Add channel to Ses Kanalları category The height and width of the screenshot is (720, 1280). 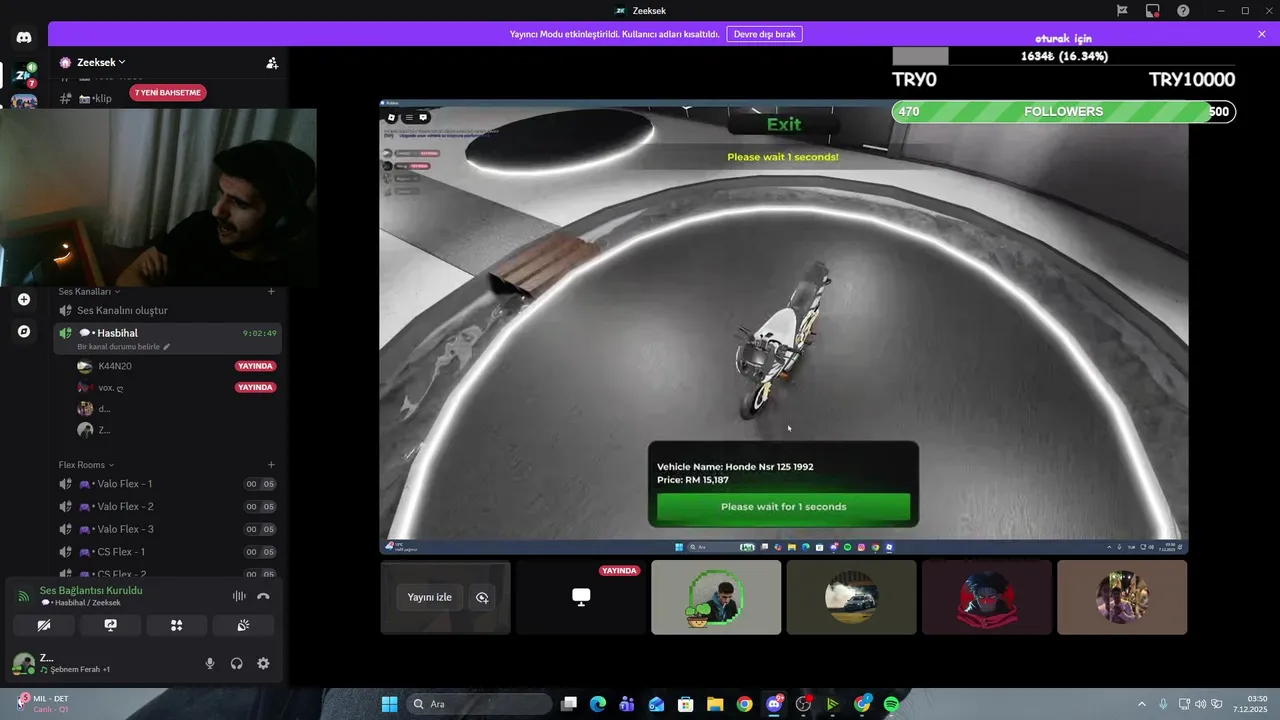click(271, 291)
